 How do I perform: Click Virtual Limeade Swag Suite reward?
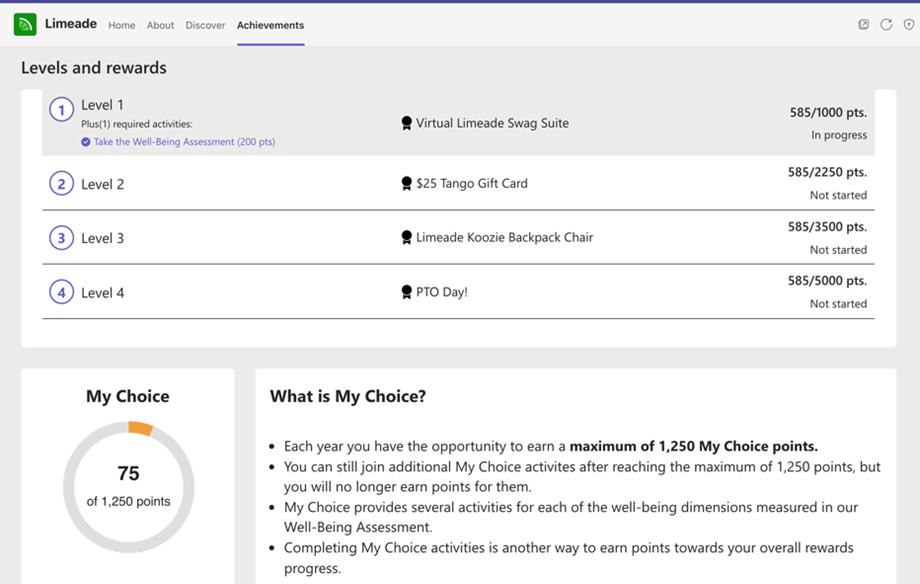coord(492,123)
